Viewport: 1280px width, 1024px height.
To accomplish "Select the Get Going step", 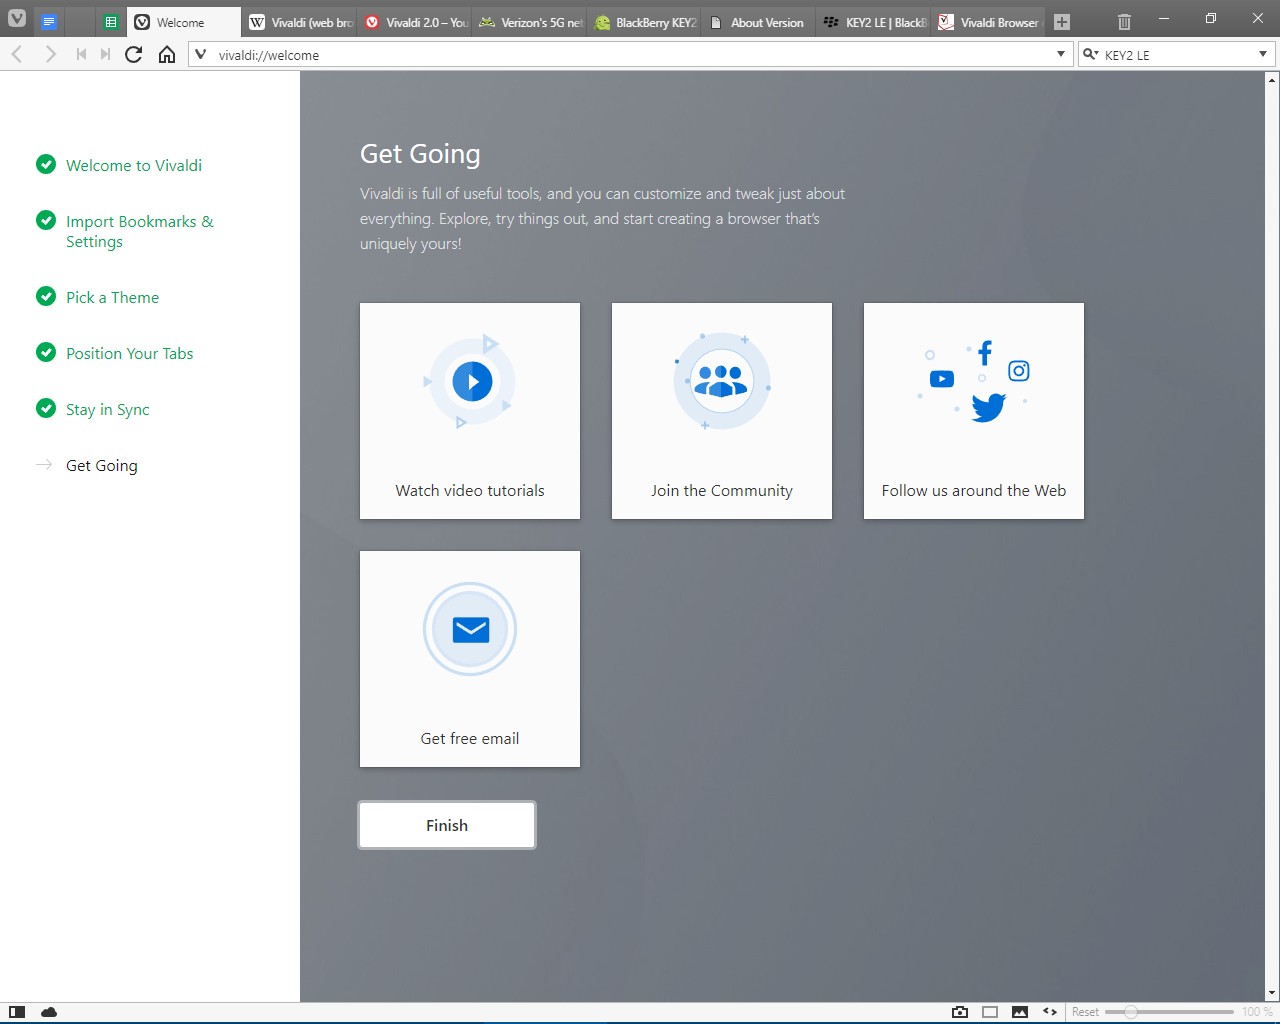I will [101, 465].
